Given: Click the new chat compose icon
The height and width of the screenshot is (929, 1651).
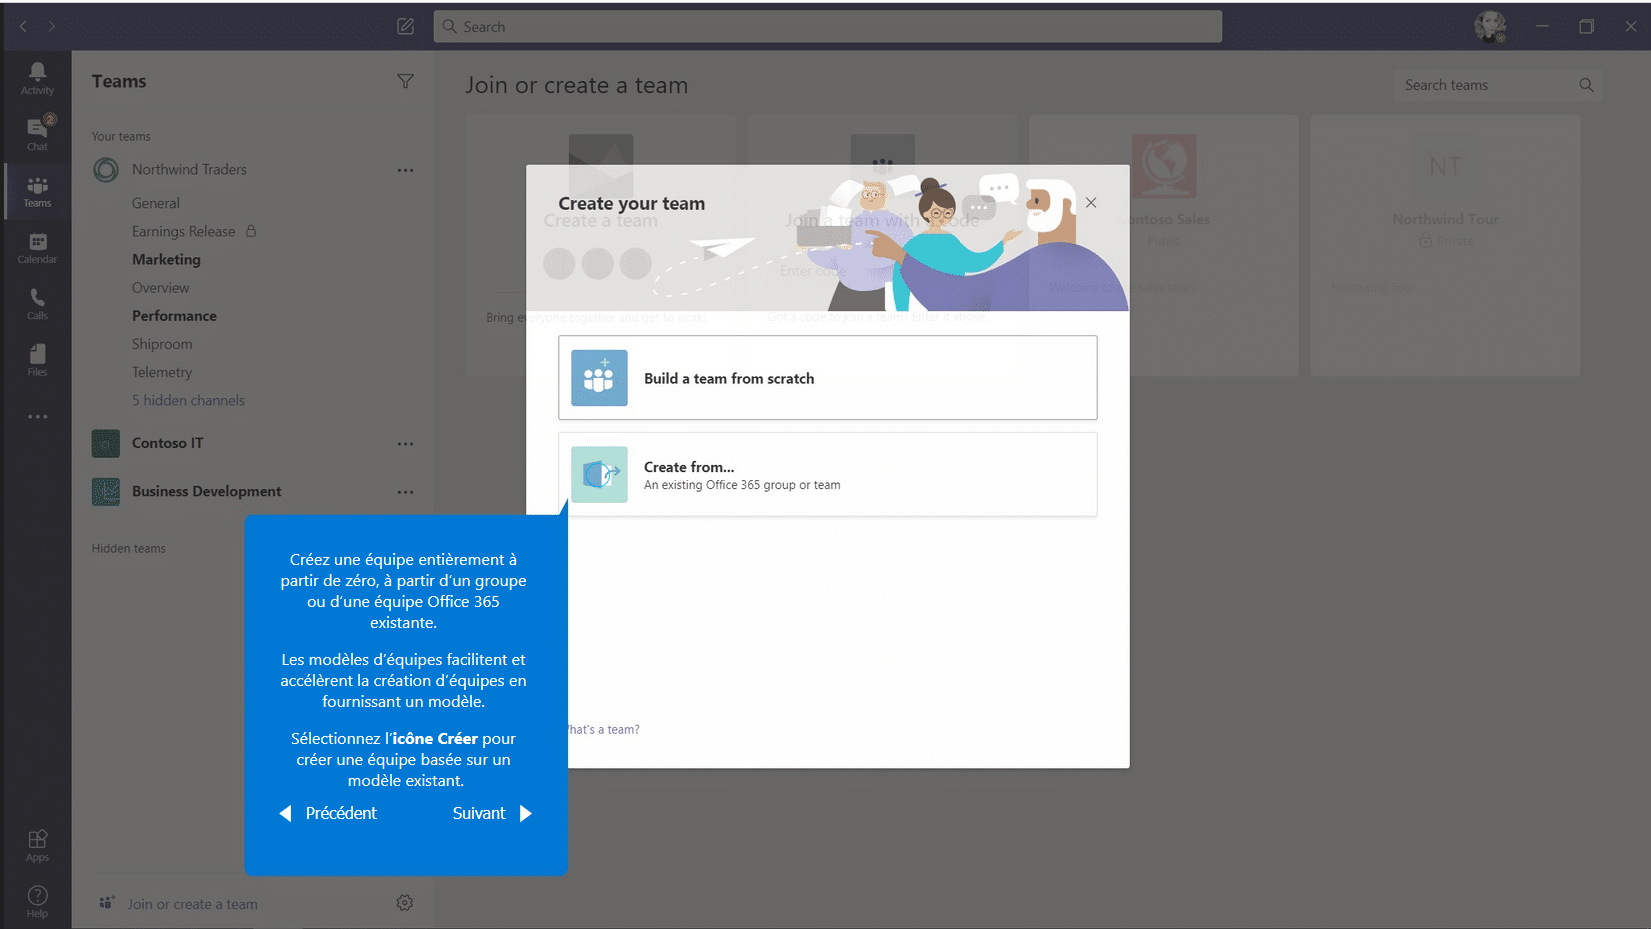Looking at the screenshot, I should (405, 27).
